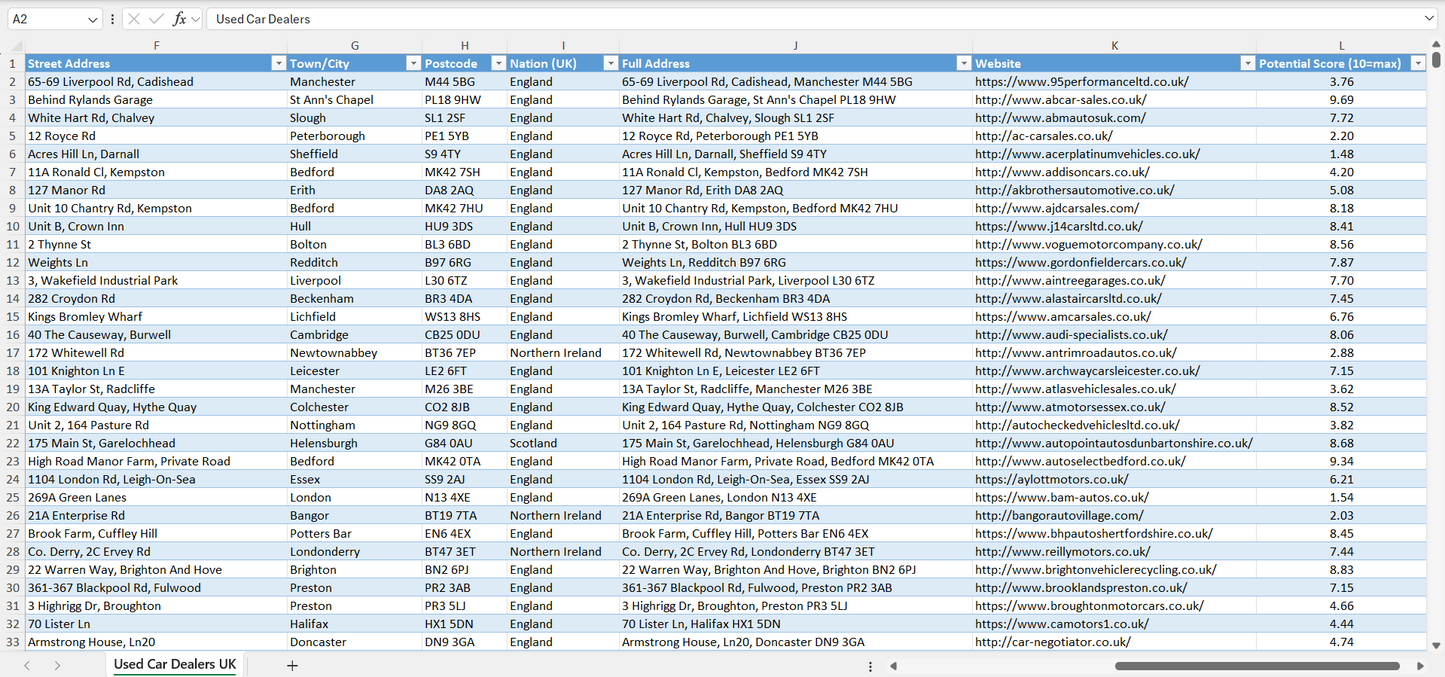This screenshot has width=1445, height=677.
Task: Select full address 2 Thynne St, Bolton BL3 6BD
Action: tap(795, 245)
